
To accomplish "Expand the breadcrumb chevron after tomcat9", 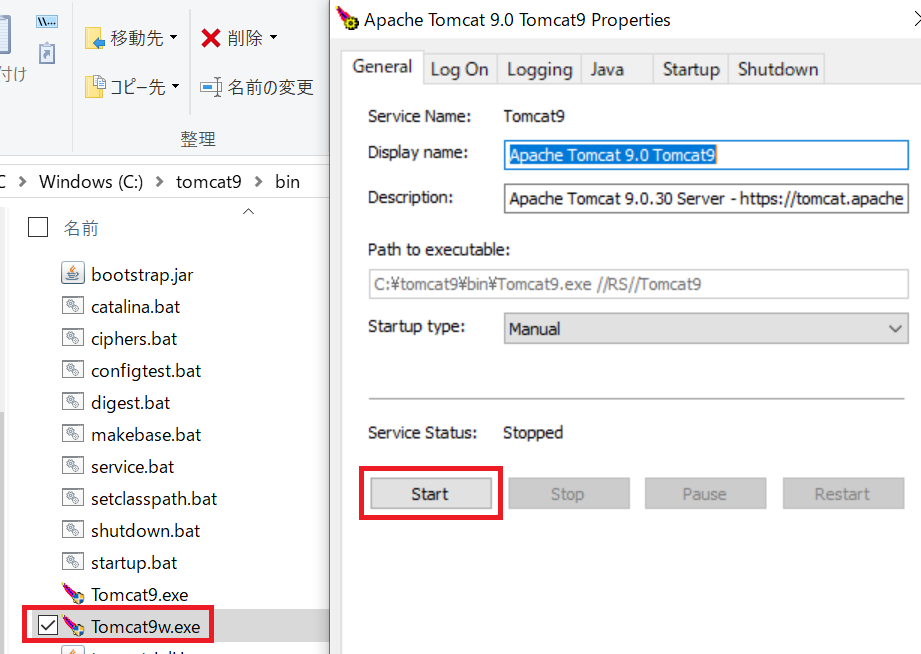I will (258, 182).
